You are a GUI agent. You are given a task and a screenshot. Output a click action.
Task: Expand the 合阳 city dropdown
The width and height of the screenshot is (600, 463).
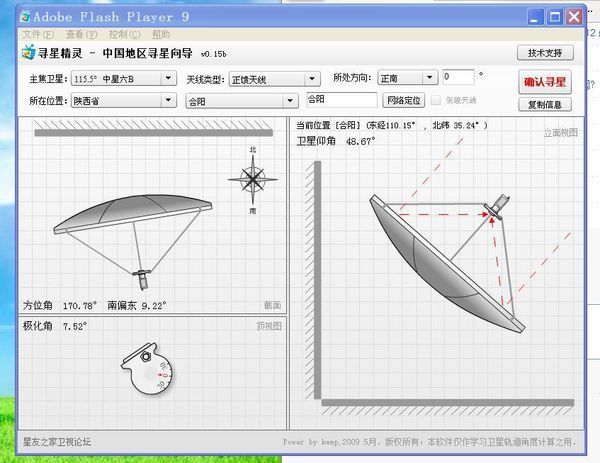(x=242, y=101)
